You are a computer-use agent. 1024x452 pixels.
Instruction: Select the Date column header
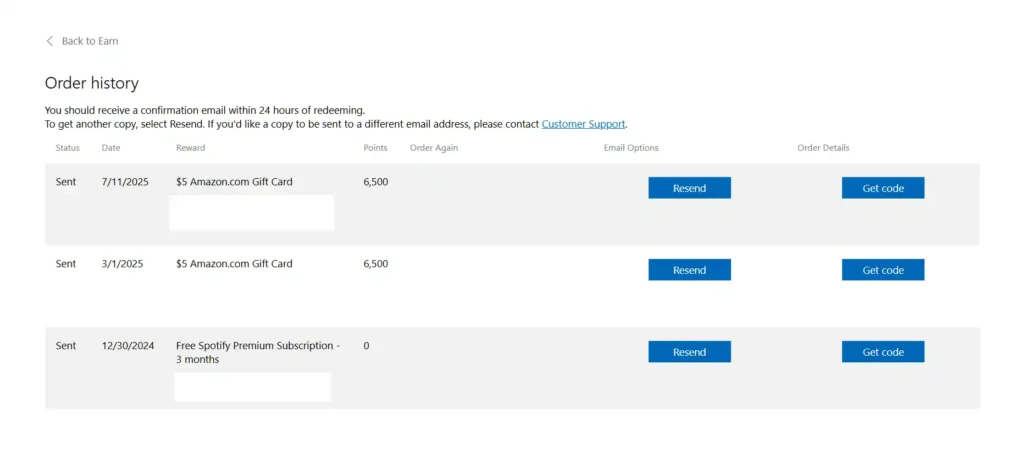(111, 148)
